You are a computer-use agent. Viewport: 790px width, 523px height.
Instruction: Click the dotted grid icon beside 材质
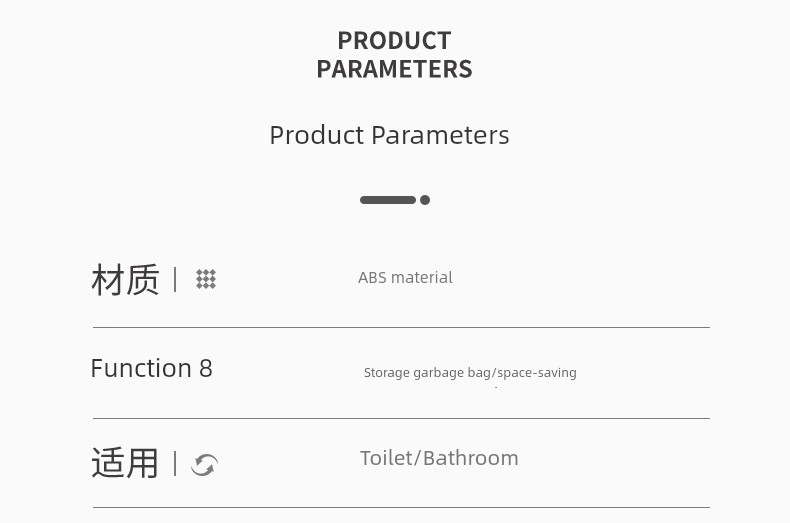[206, 279]
